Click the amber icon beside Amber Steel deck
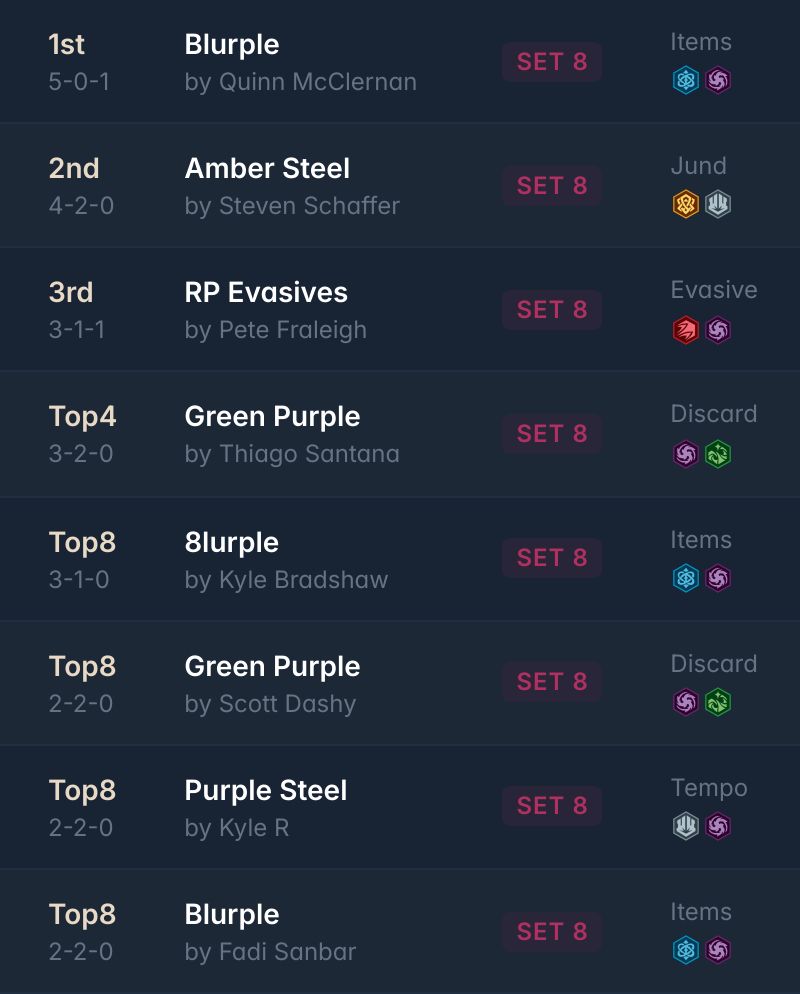800x994 pixels. point(685,204)
